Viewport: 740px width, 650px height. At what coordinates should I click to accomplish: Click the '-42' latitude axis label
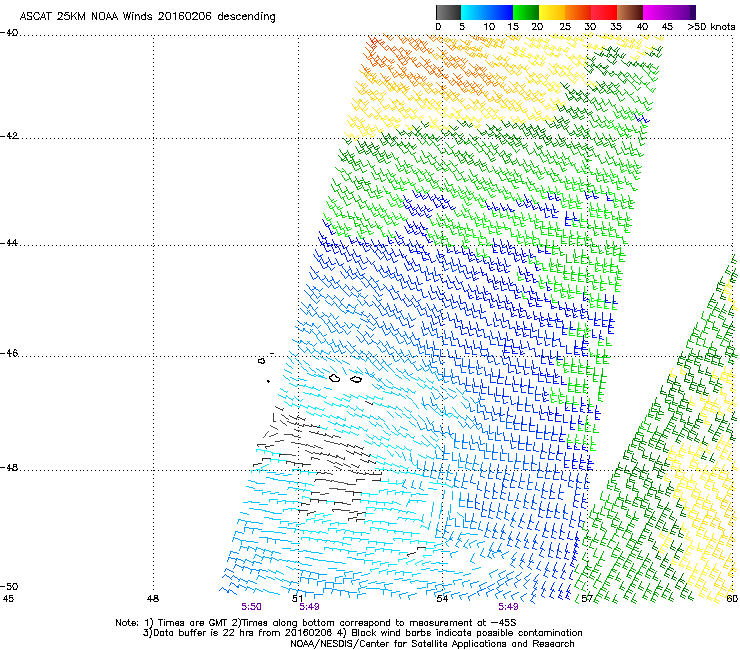[9, 136]
